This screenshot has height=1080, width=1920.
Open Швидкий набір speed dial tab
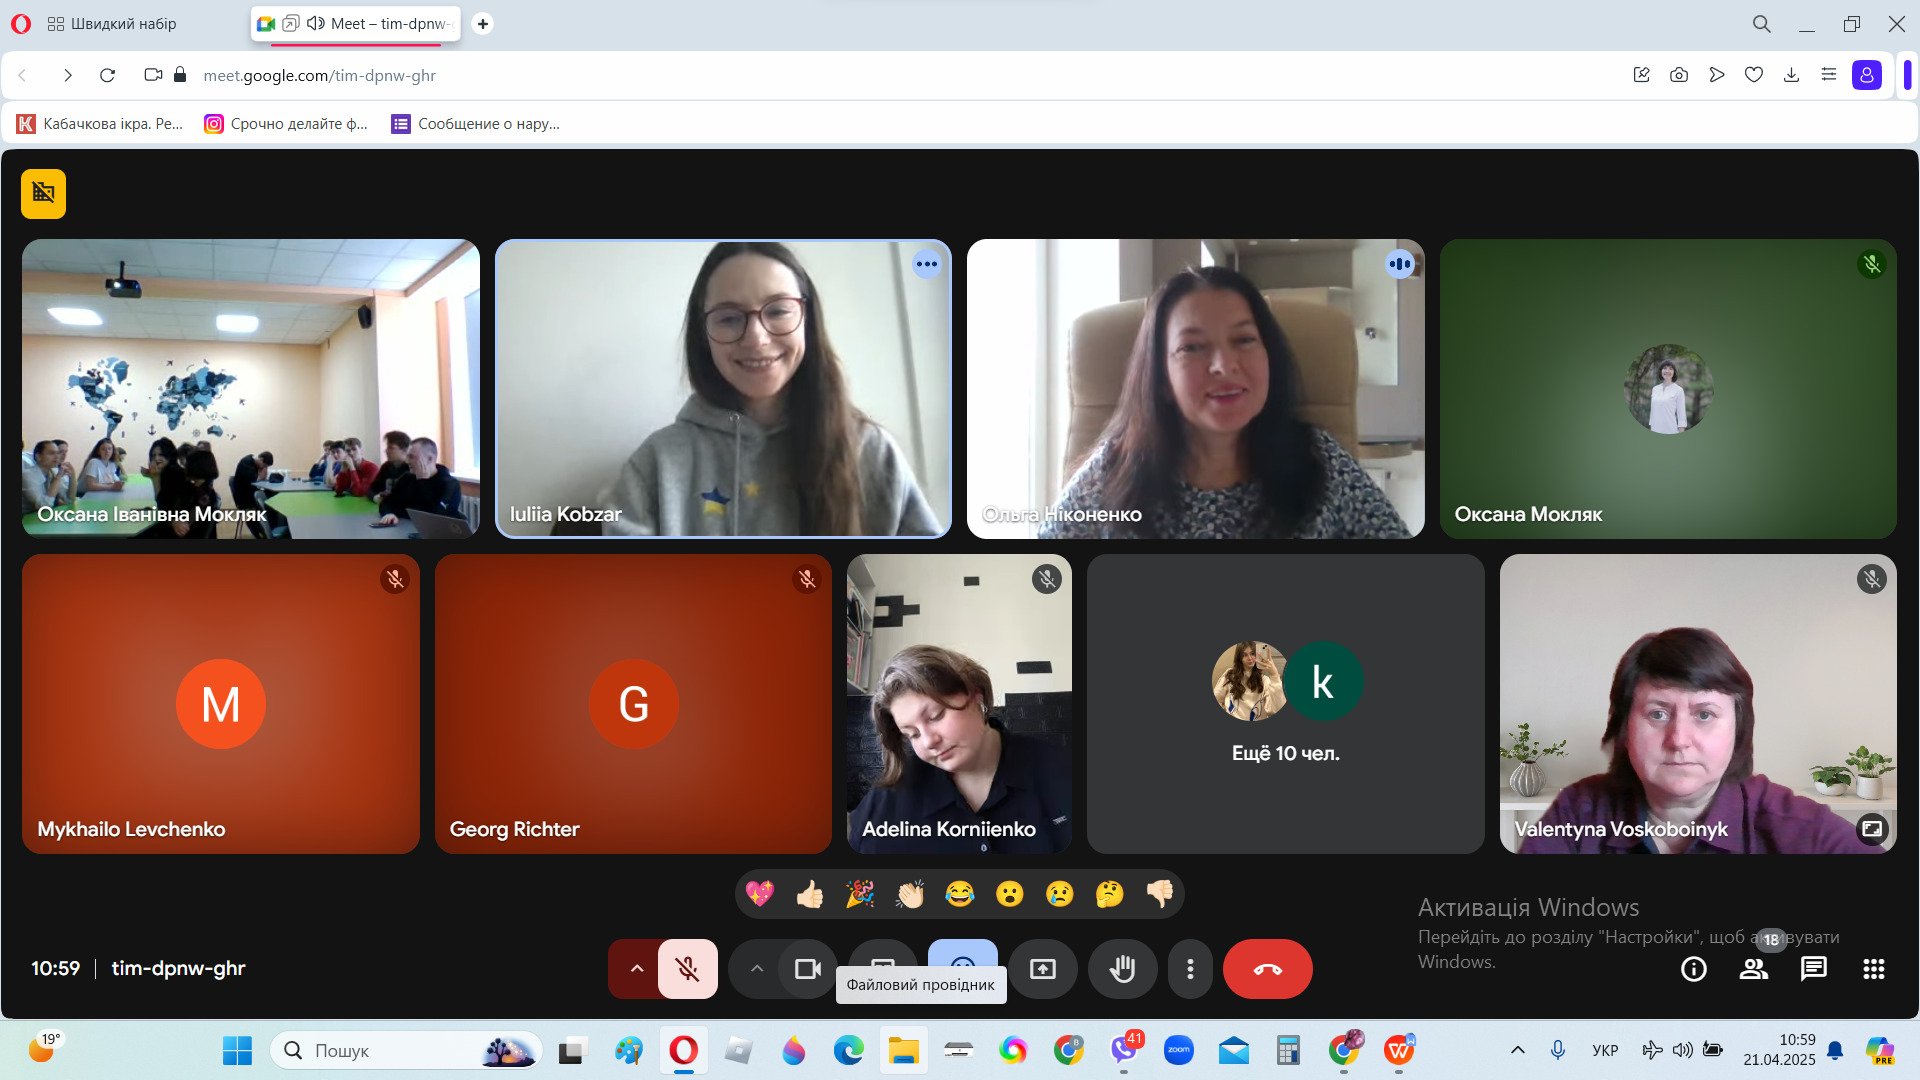(x=112, y=23)
